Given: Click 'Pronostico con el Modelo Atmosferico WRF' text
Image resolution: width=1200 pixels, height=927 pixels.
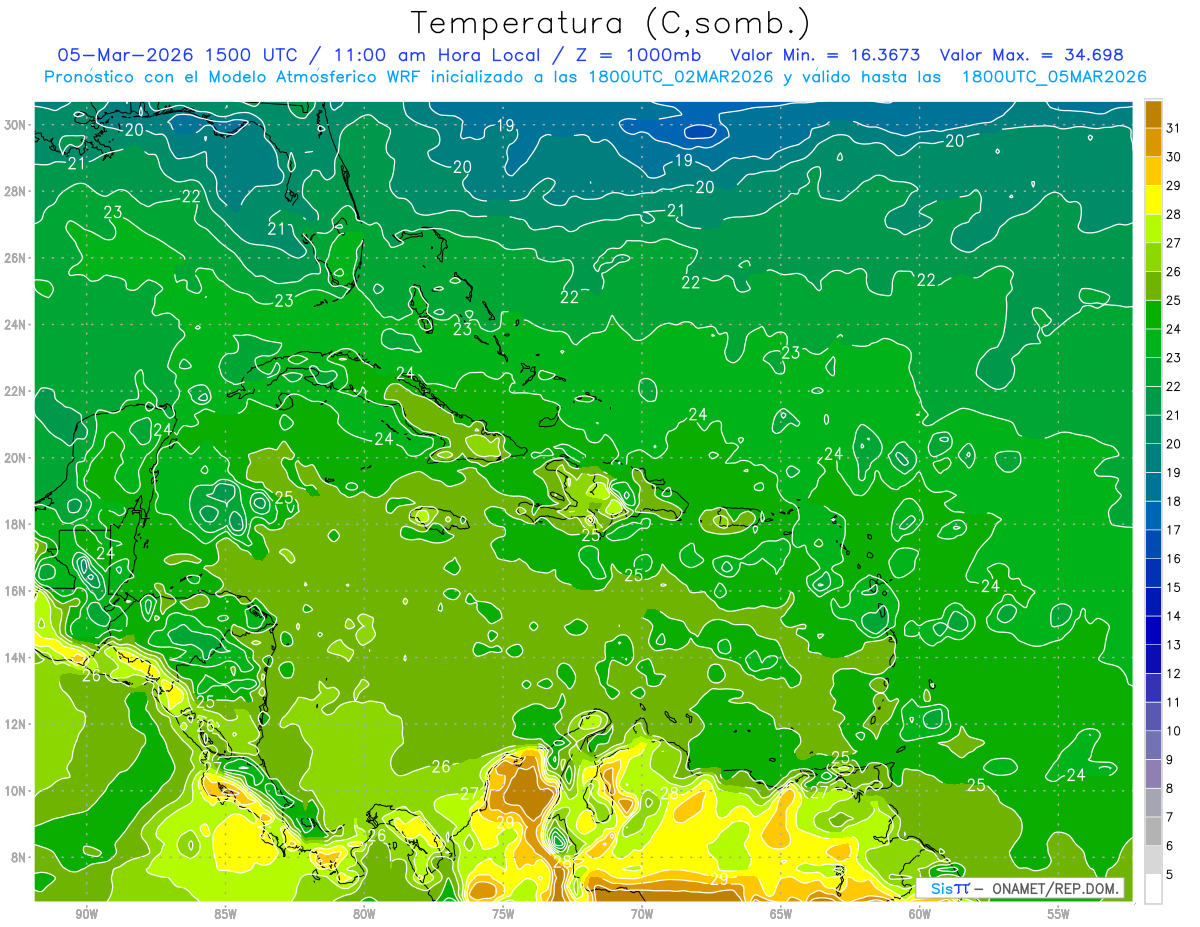Looking at the screenshot, I should pyautogui.click(x=233, y=77).
